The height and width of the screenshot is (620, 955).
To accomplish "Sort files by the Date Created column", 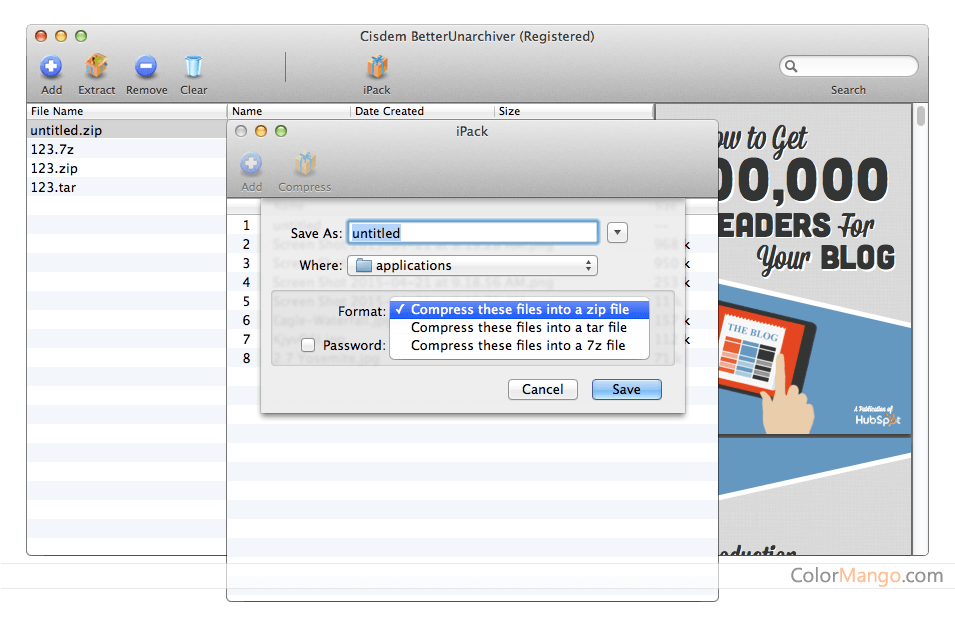I will [390, 111].
